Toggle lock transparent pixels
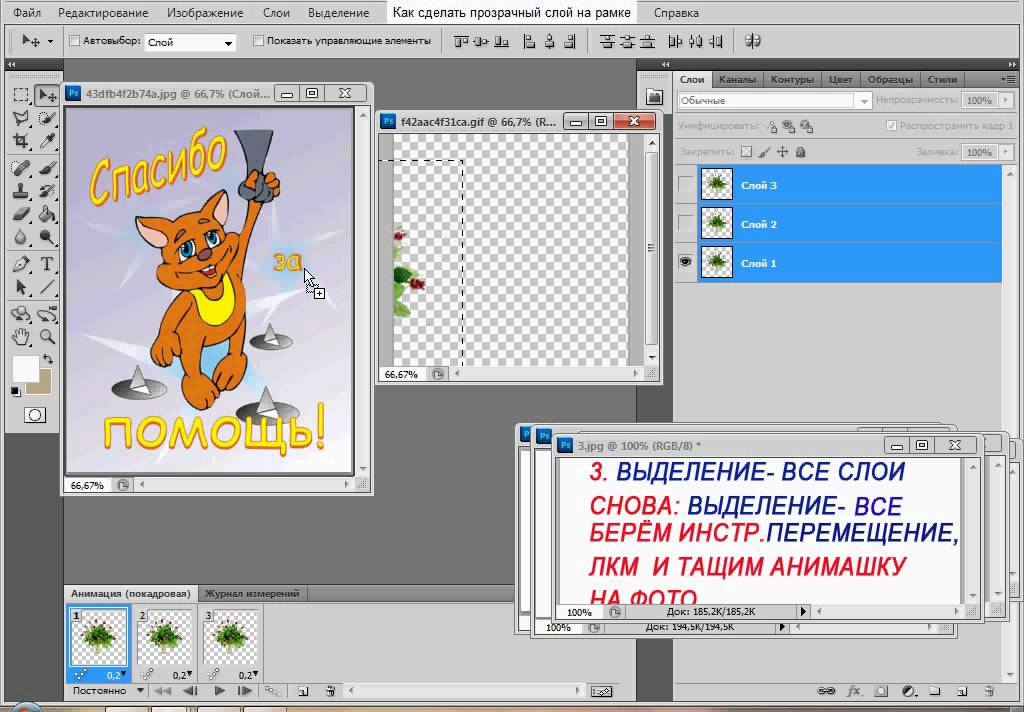Viewport: 1024px width, 712px height. (x=746, y=152)
